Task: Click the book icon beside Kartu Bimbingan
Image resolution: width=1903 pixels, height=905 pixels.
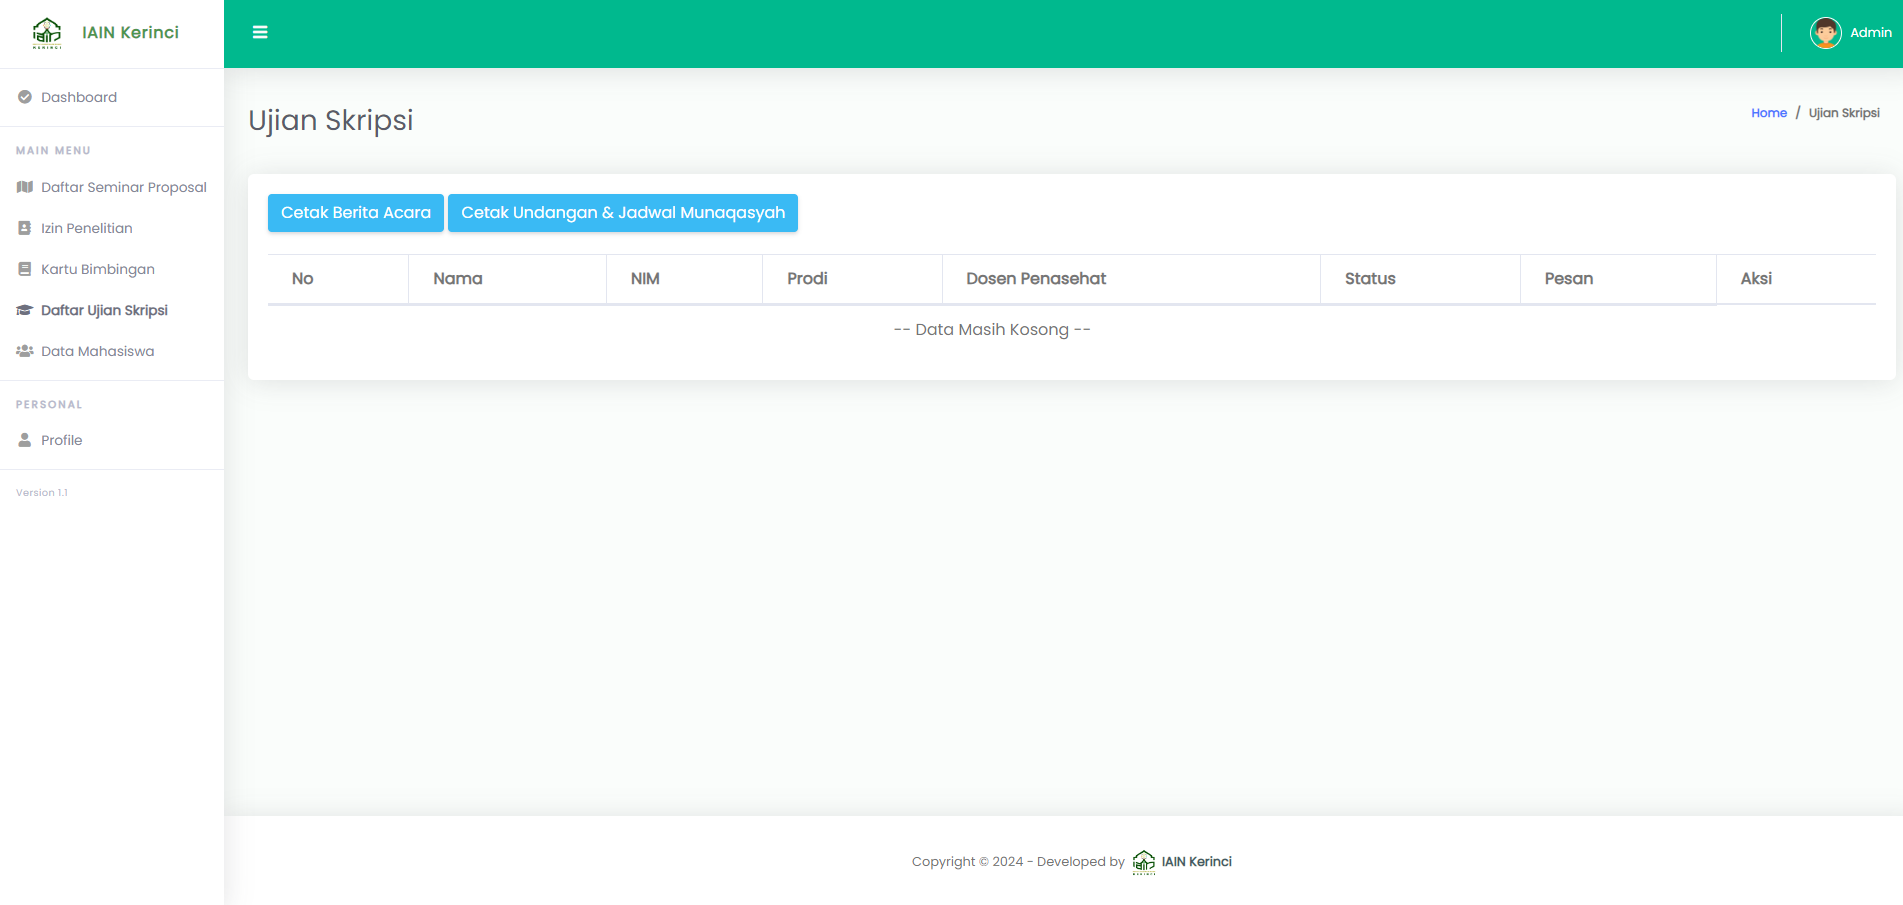Action: pyautogui.click(x=25, y=269)
